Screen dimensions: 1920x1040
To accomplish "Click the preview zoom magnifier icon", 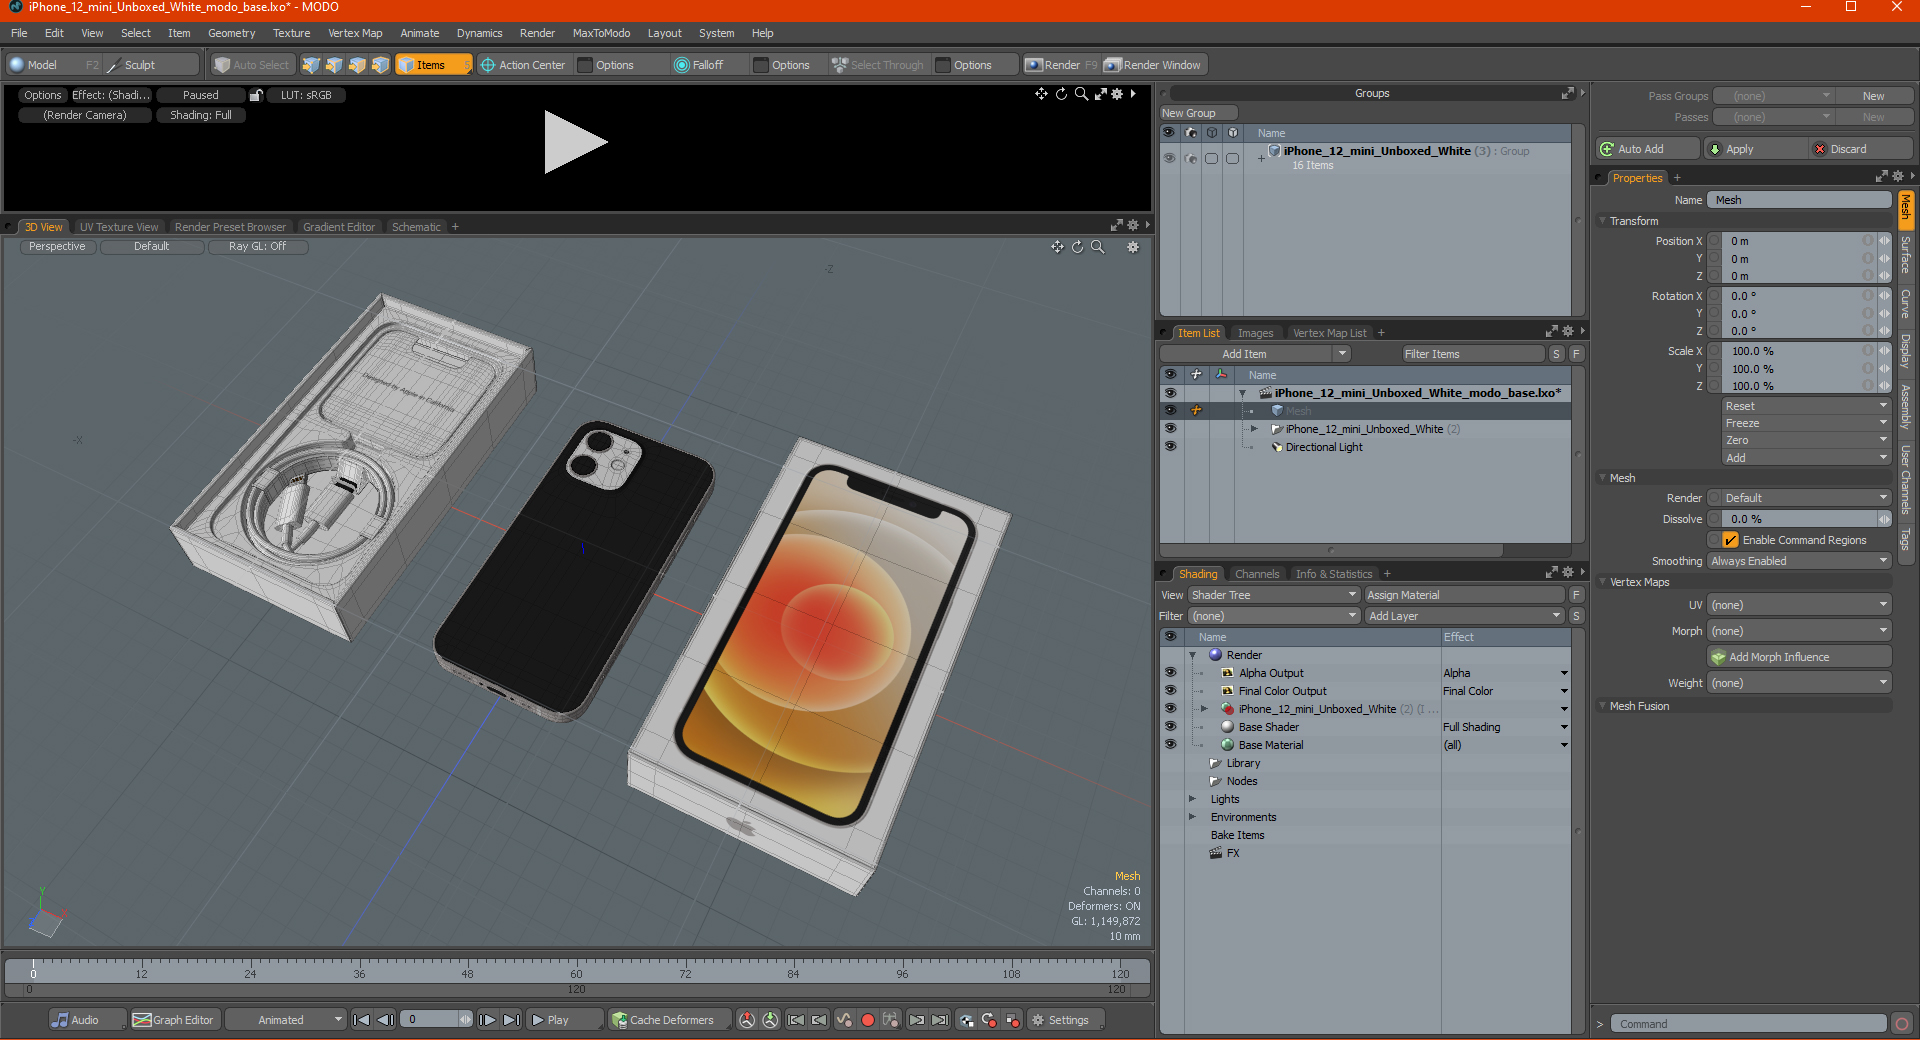I will 1081,94.
